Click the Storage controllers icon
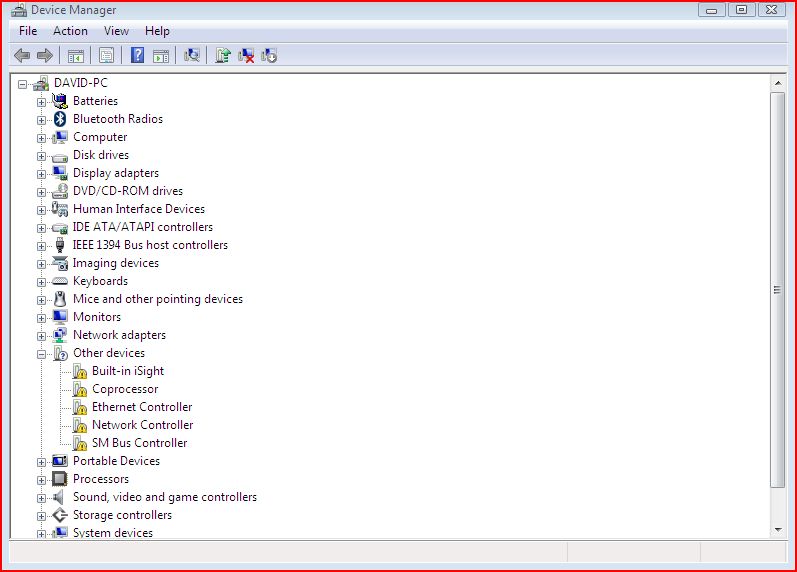 coord(60,515)
